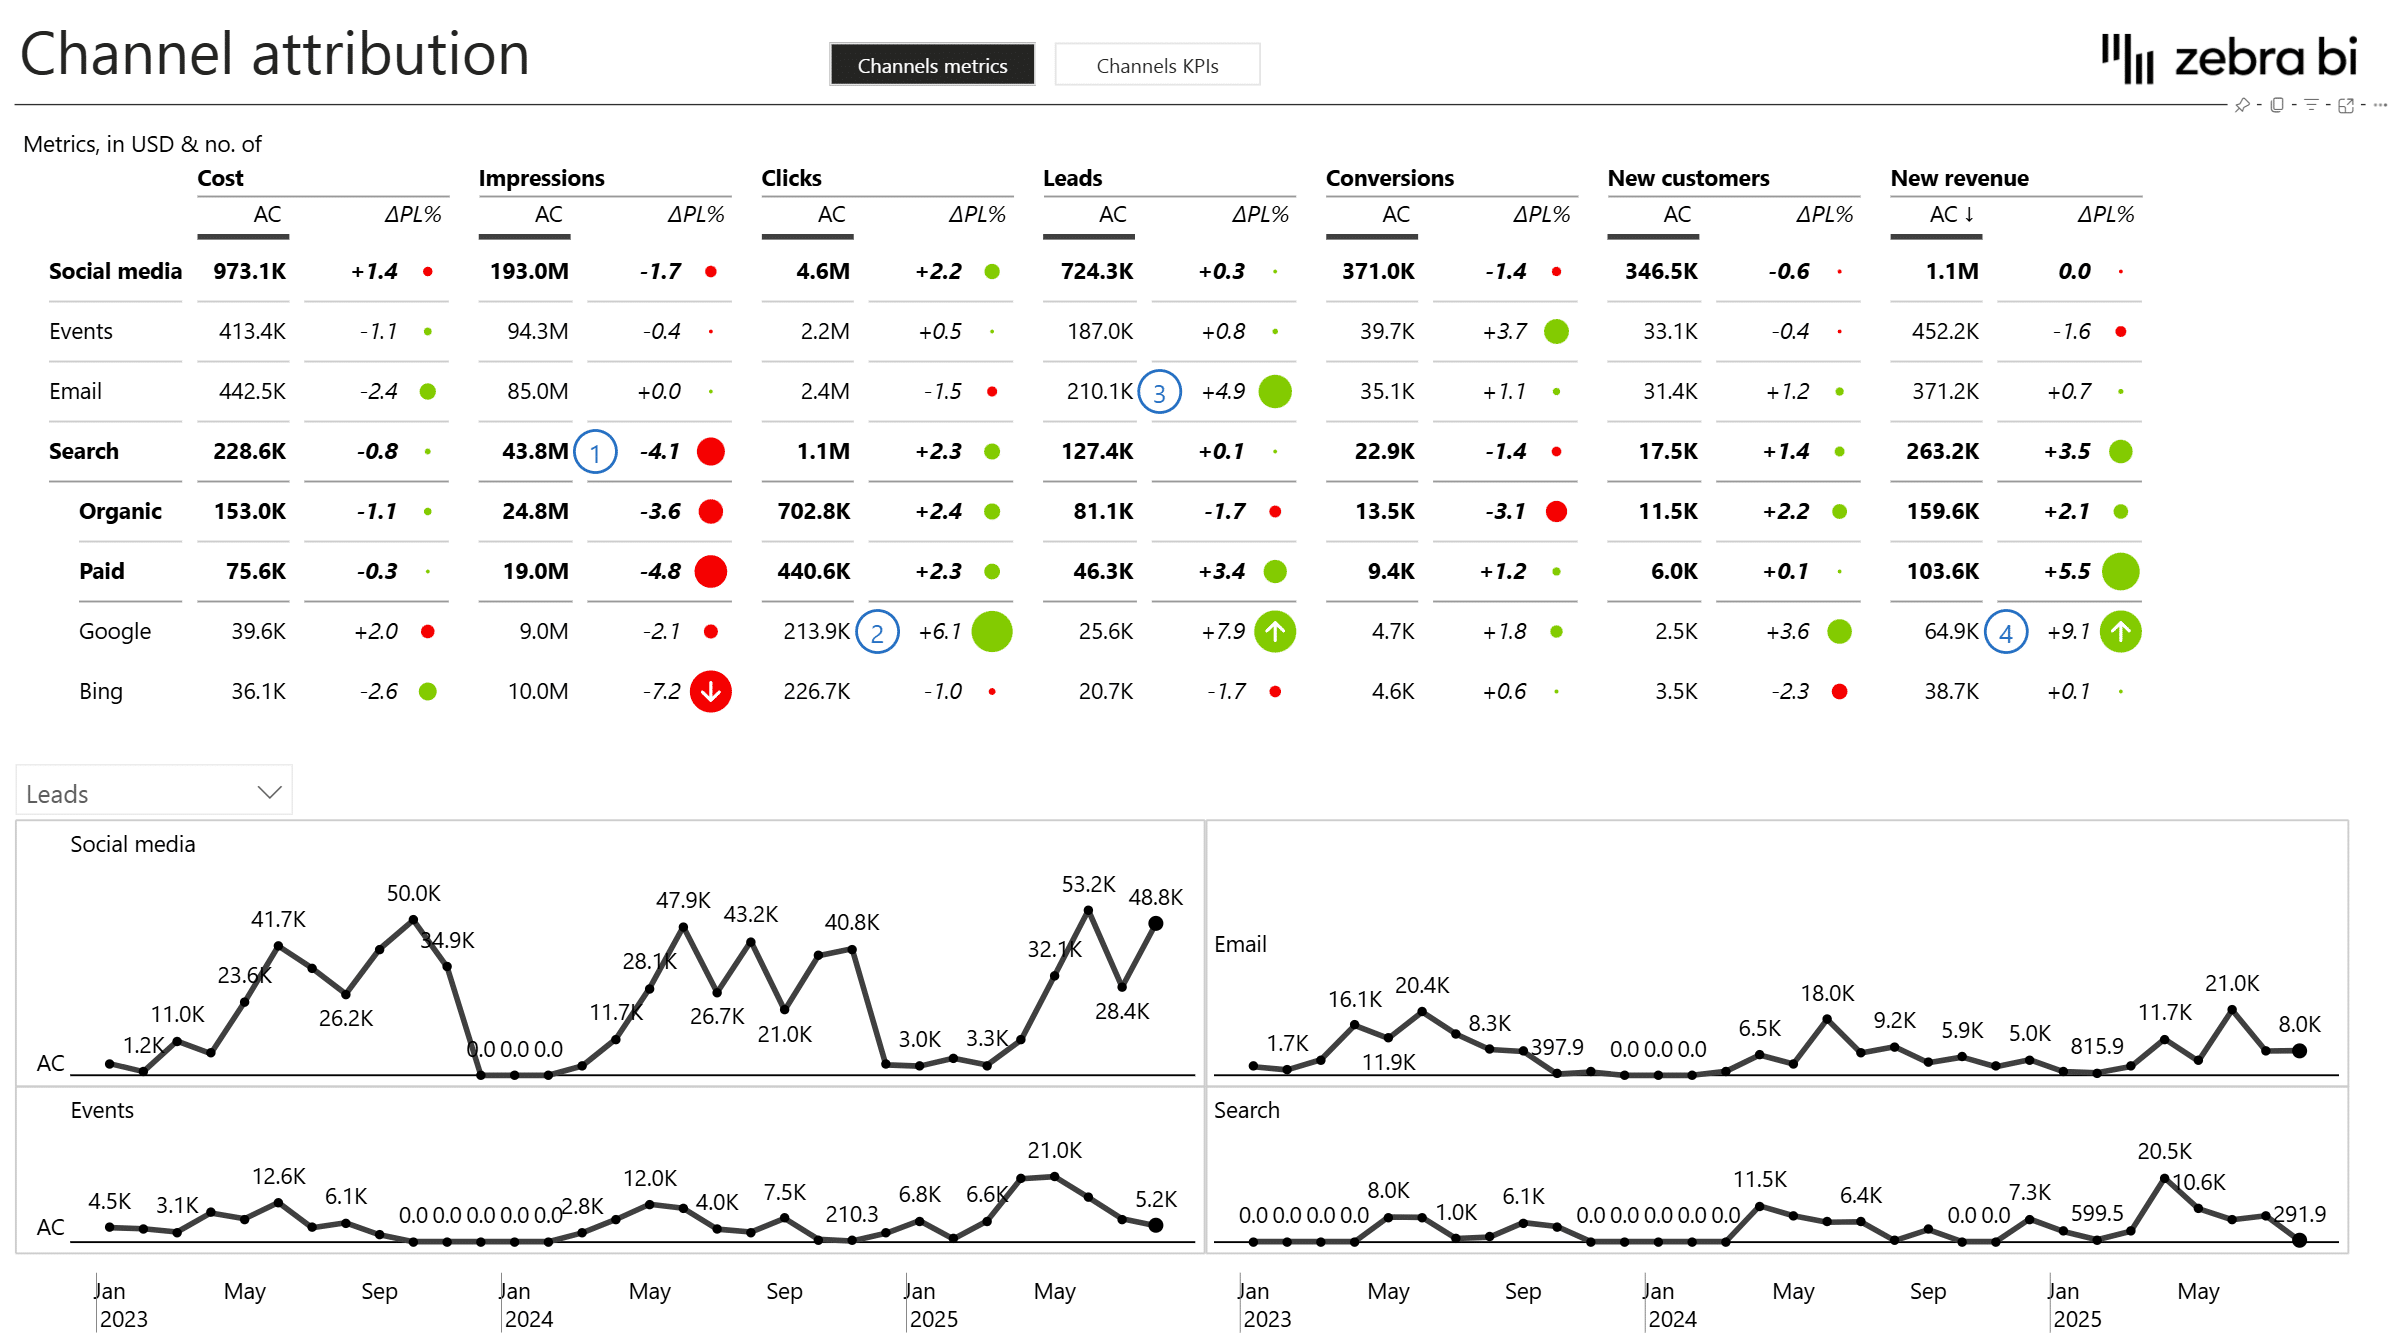Screen dimensions: 2389x1344
Task: Click comment marker 1 next to Search impressions
Action: [x=596, y=452]
